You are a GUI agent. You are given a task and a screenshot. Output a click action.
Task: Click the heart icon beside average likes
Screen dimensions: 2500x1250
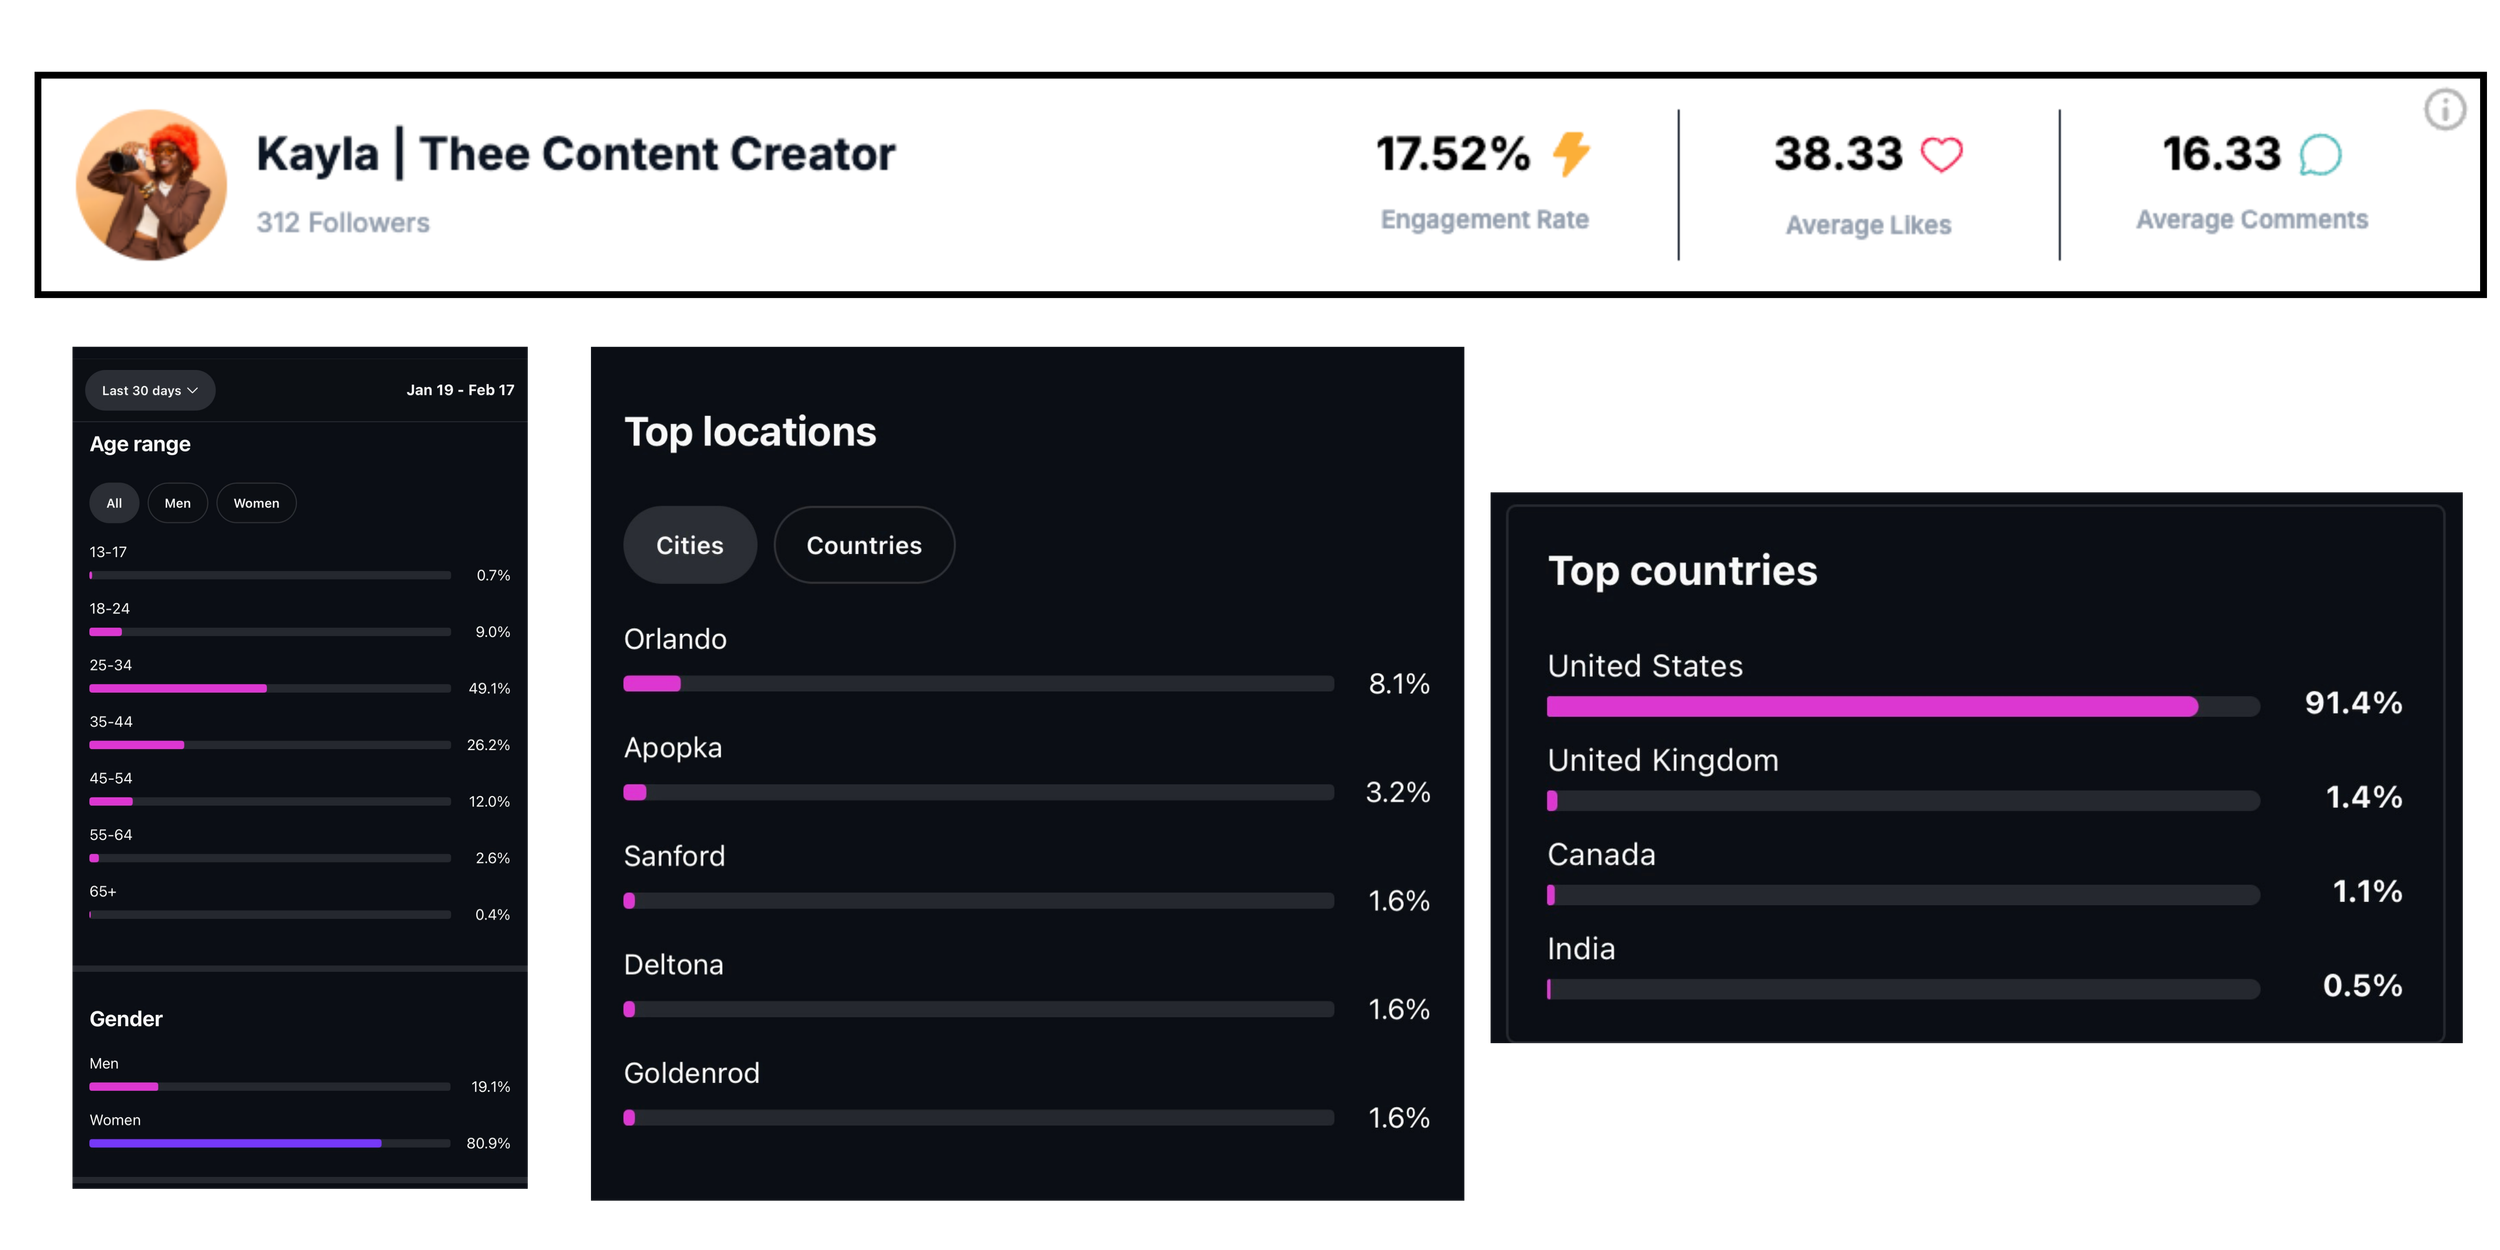(1941, 155)
